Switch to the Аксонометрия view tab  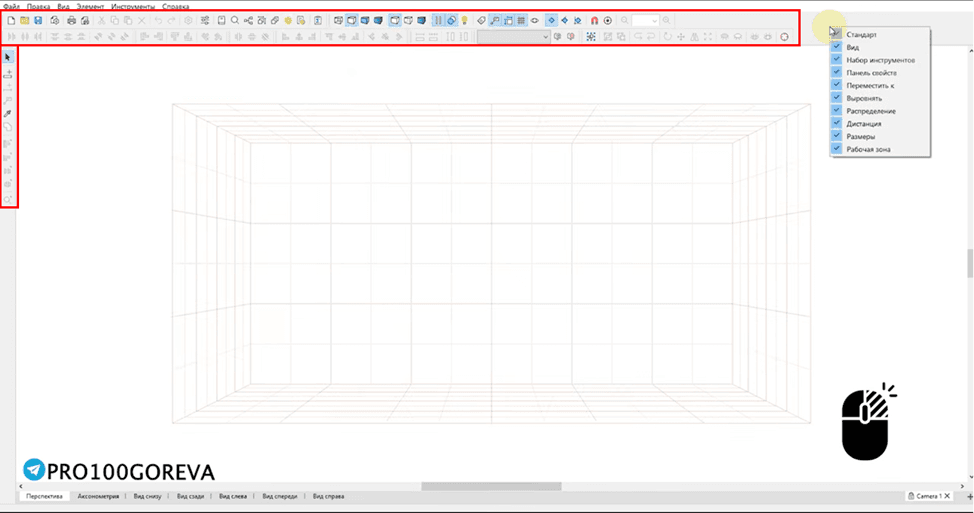coord(98,496)
